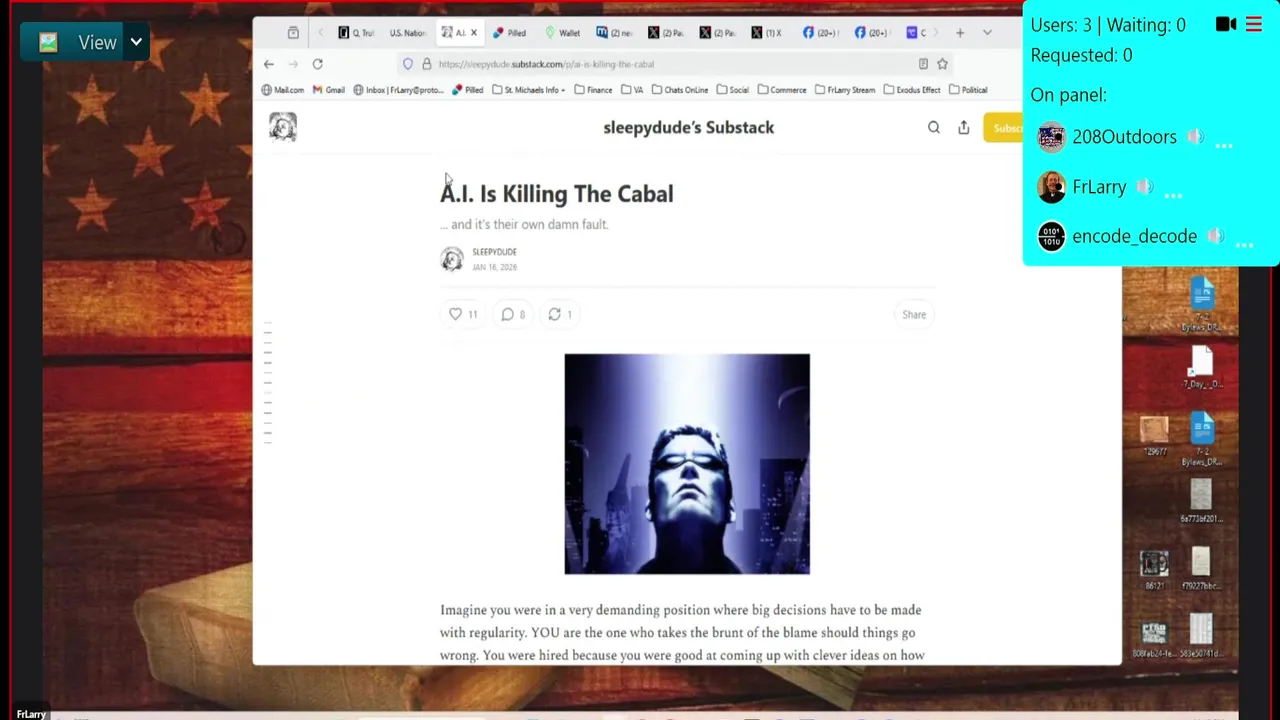
Task: Click the article hero image
Action: tap(687, 464)
